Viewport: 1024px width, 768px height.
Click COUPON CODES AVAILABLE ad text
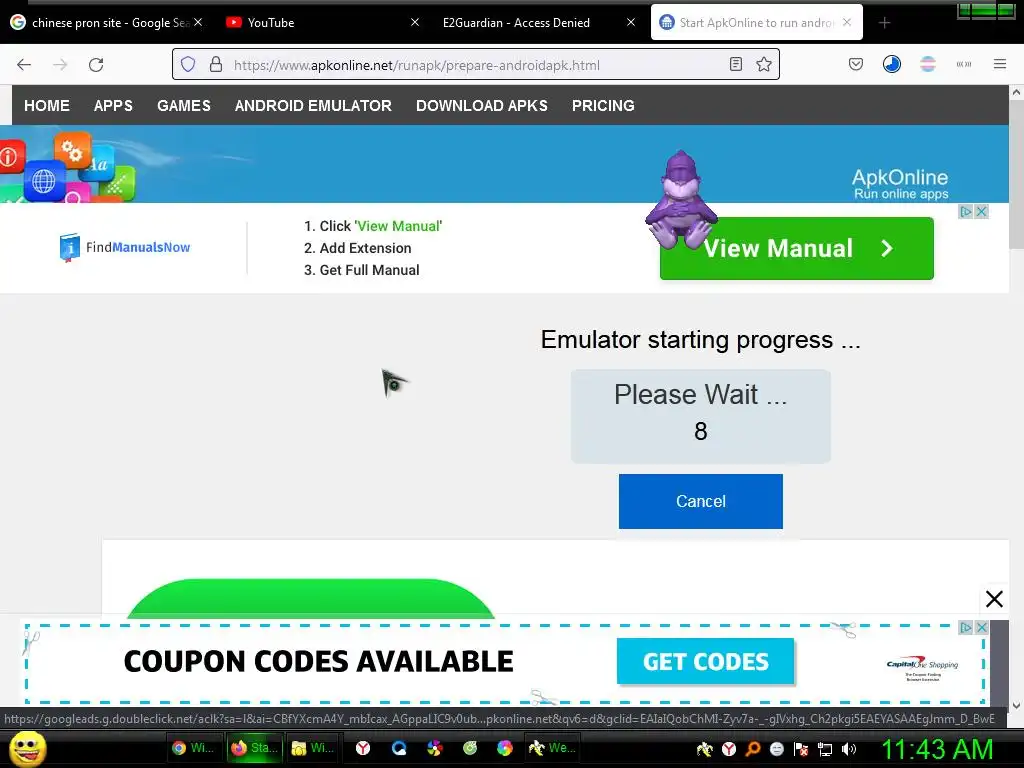319,662
